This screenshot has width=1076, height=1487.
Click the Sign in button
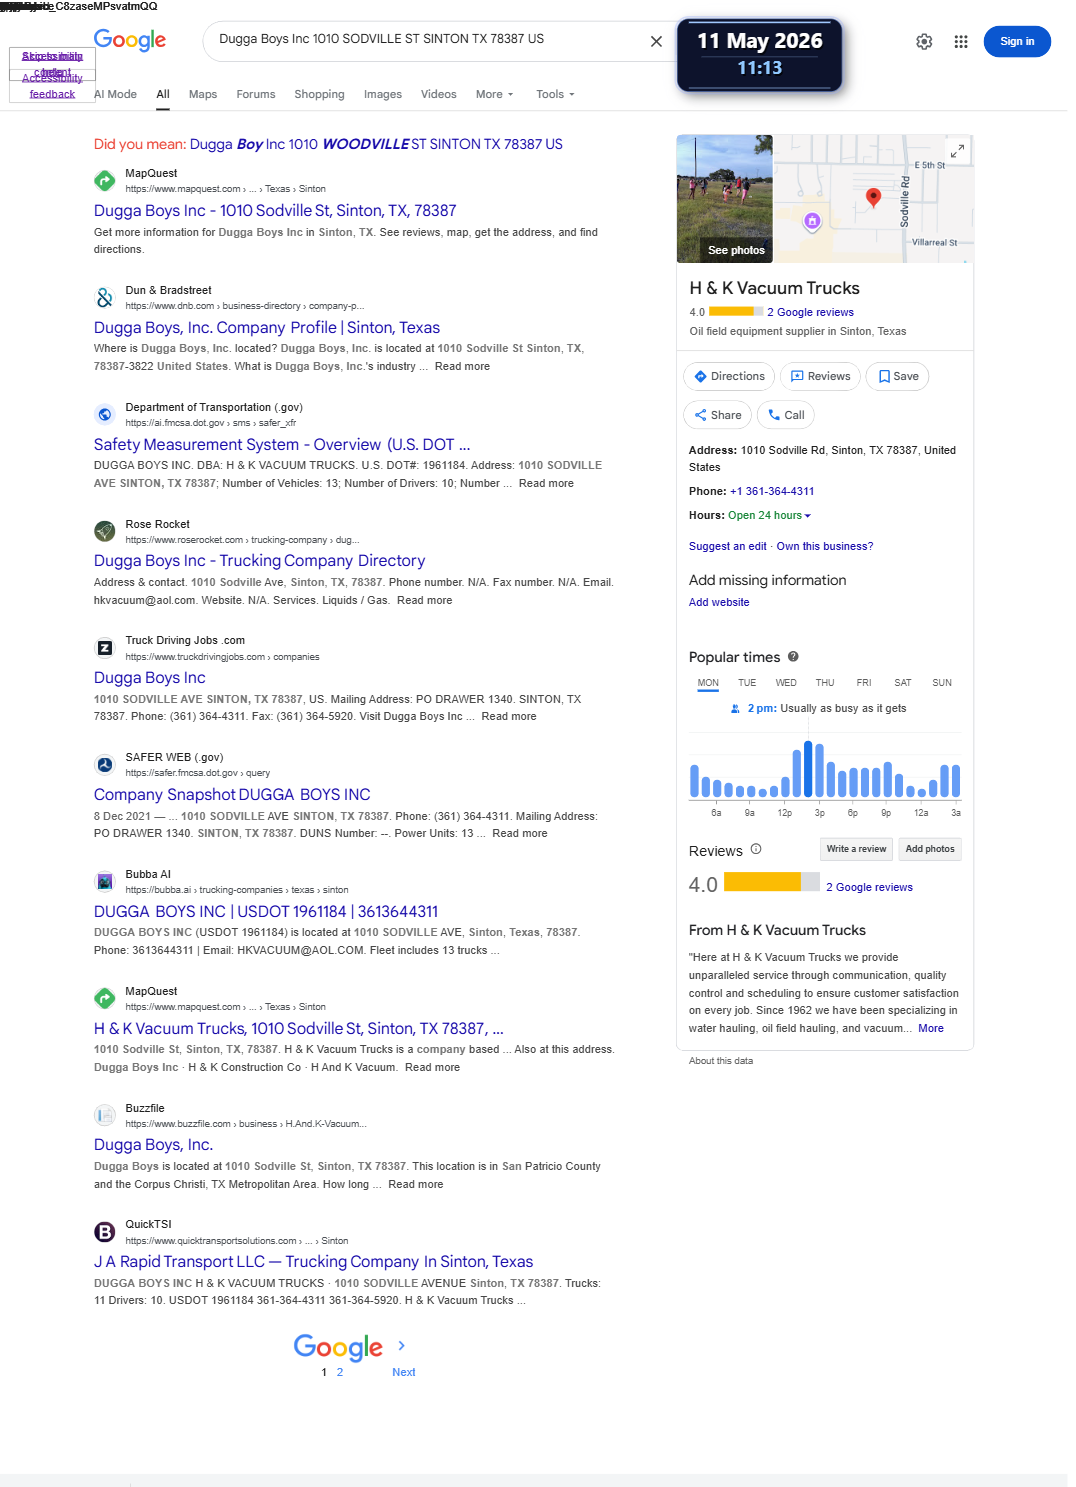coord(1017,41)
